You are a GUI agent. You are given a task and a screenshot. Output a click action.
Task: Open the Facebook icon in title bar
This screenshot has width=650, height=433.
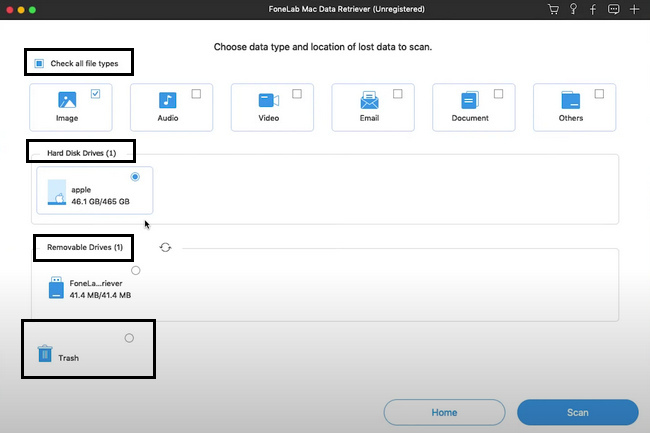click(x=593, y=9)
